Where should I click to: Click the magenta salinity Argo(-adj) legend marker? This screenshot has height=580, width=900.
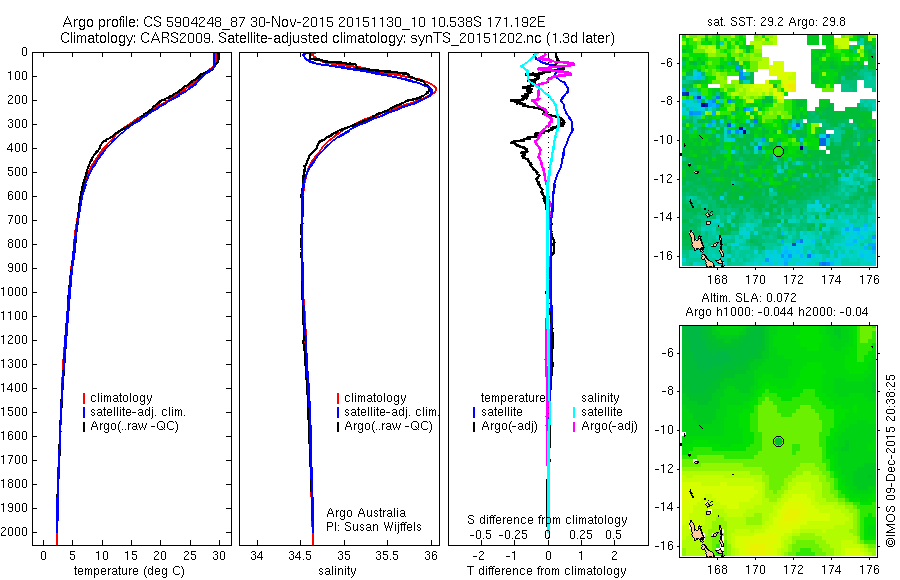point(574,426)
